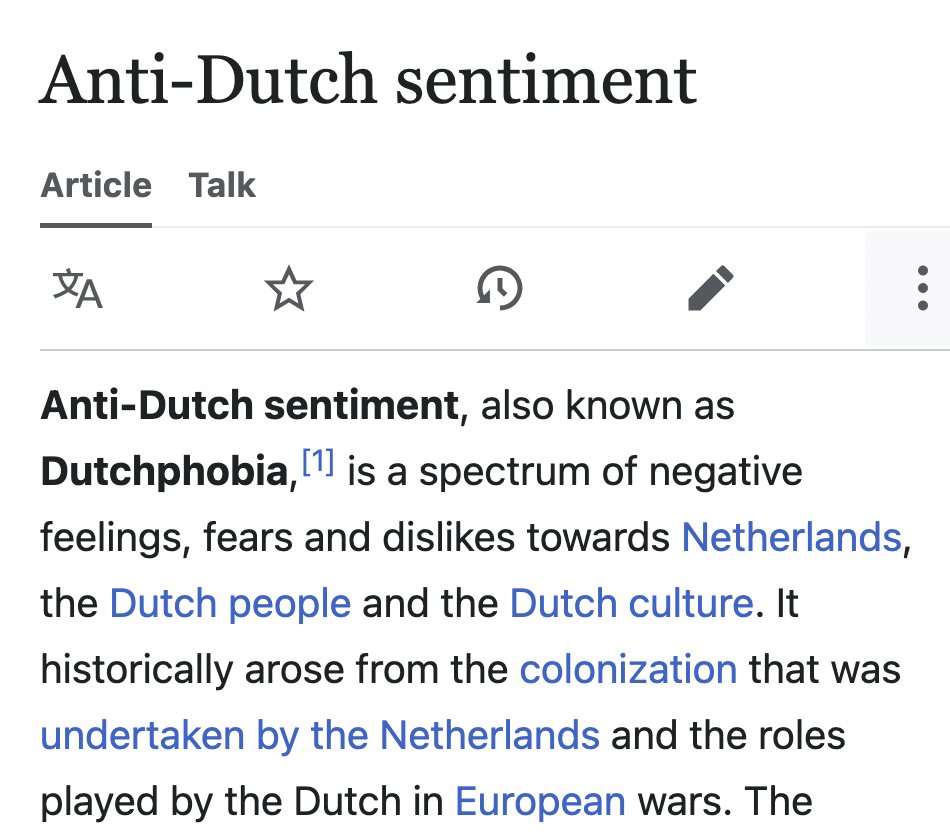This screenshot has width=950, height=832.
Task: Toggle the watchlist star for this article
Action: [289, 289]
